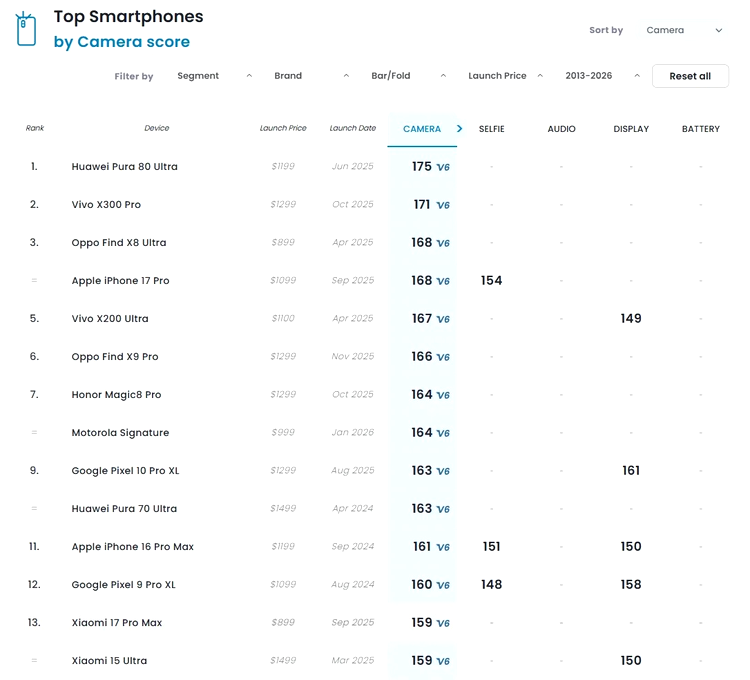Click the V6 badge for Motorola Signature
The height and width of the screenshot is (680, 750).
tap(443, 434)
